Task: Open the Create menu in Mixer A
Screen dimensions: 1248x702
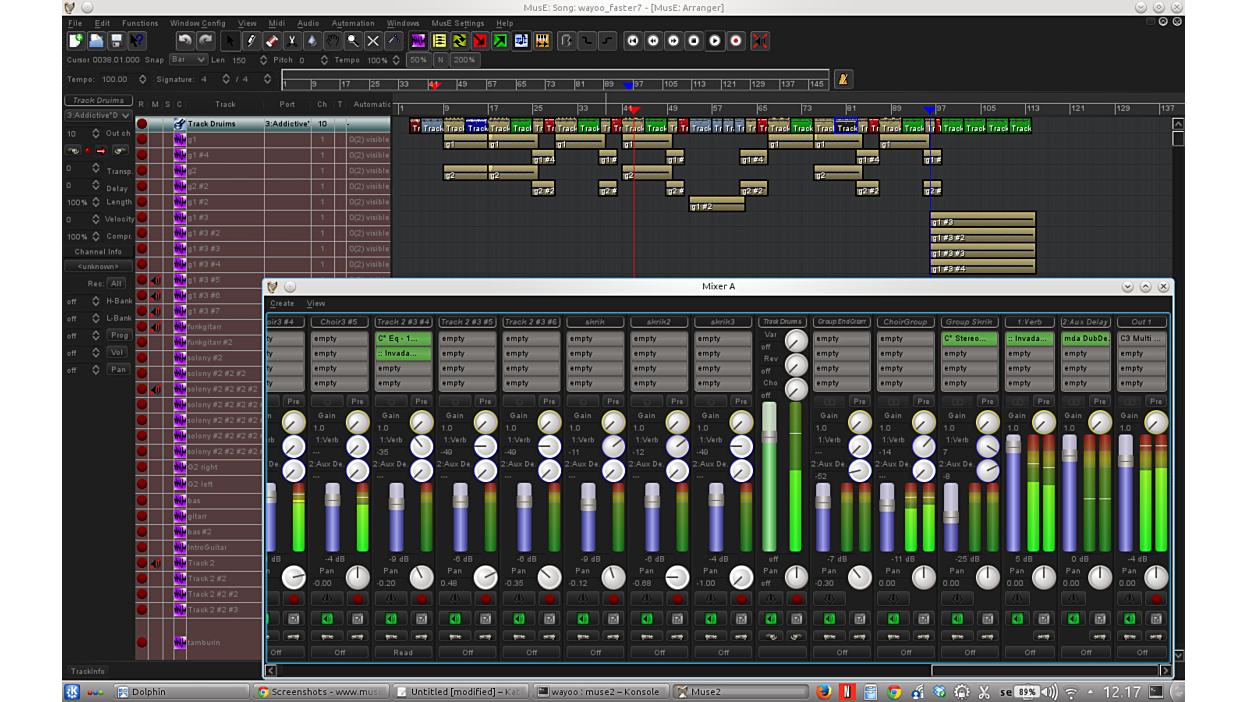Action: coord(282,303)
